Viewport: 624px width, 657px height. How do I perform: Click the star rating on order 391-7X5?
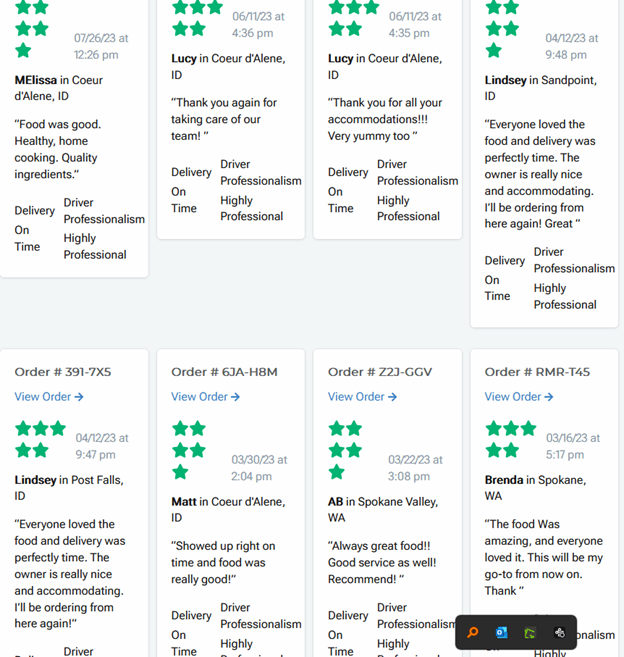click(x=39, y=439)
